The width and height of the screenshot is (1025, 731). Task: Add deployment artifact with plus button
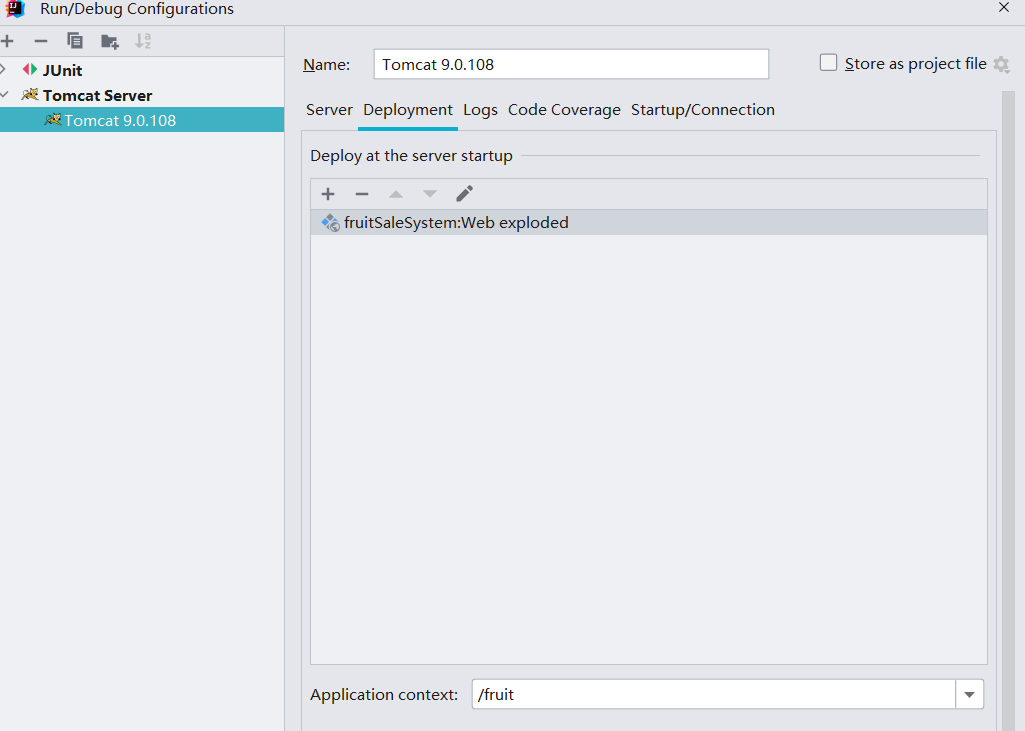tap(328, 194)
